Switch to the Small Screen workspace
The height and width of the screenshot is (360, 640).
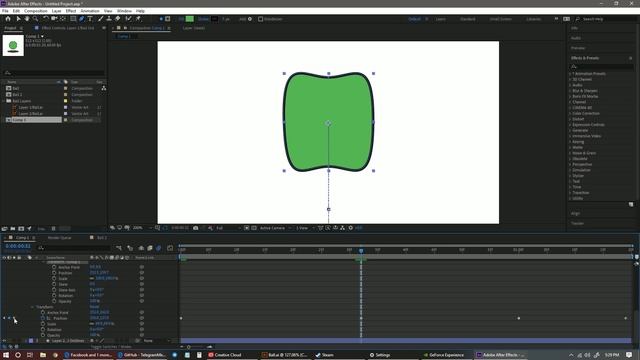pyautogui.click(x=500, y=19)
